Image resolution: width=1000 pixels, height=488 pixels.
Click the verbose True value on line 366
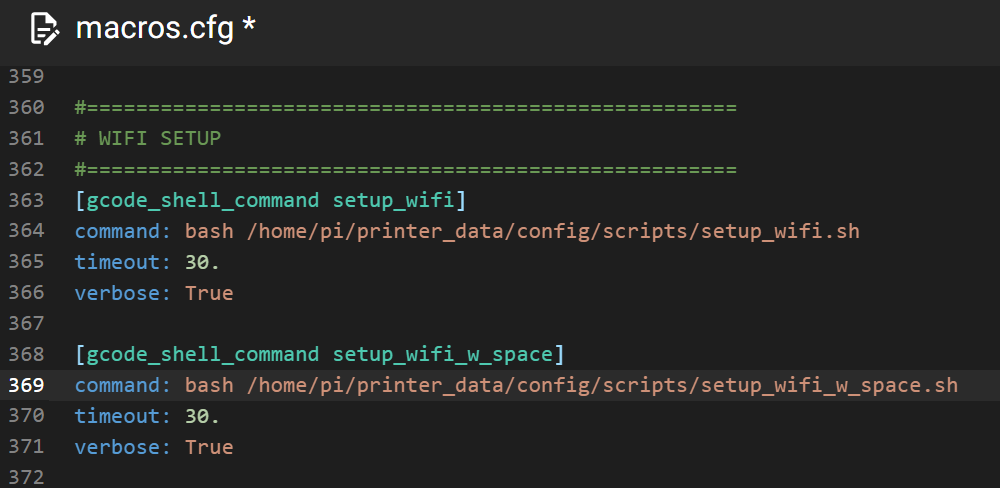209,293
